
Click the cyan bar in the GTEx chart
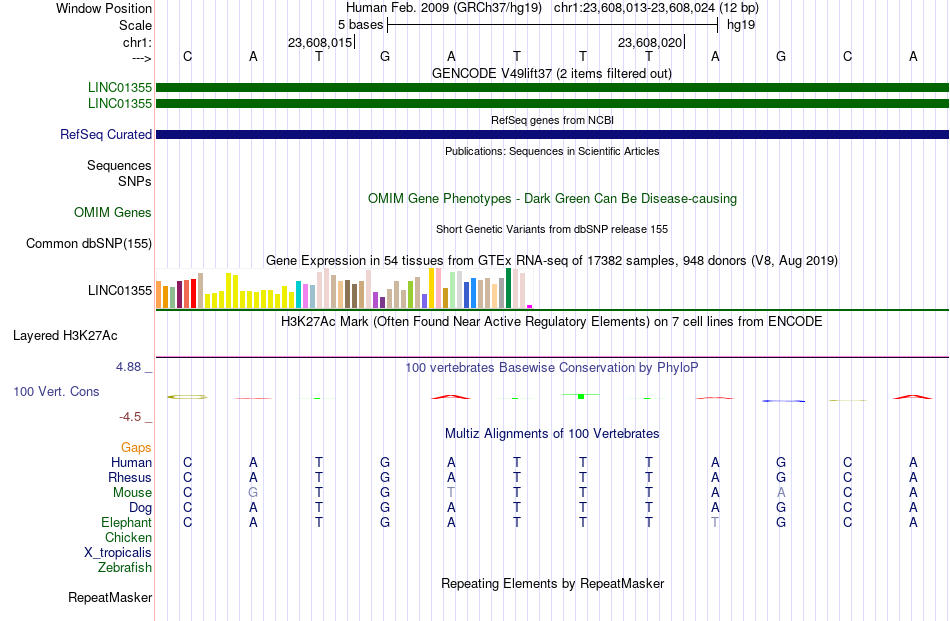tap(299, 294)
